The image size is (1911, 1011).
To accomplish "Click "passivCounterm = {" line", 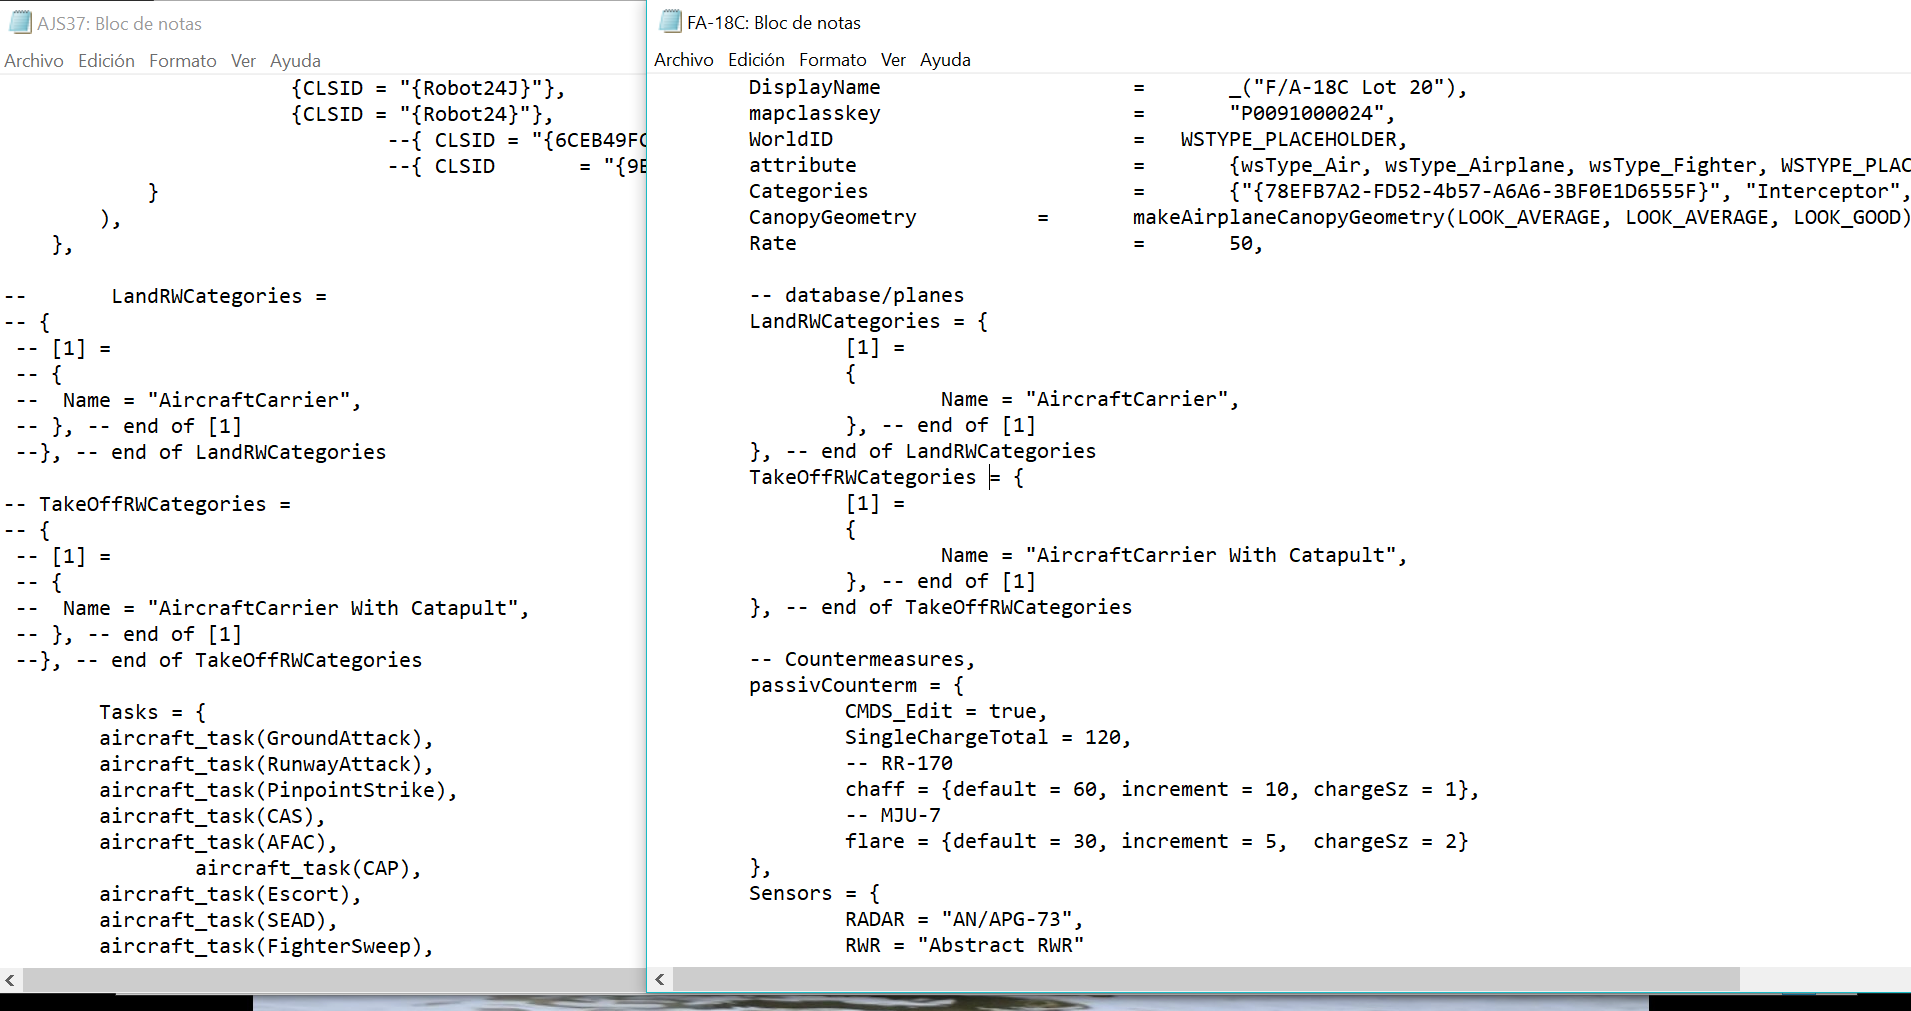I will tap(857, 685).
